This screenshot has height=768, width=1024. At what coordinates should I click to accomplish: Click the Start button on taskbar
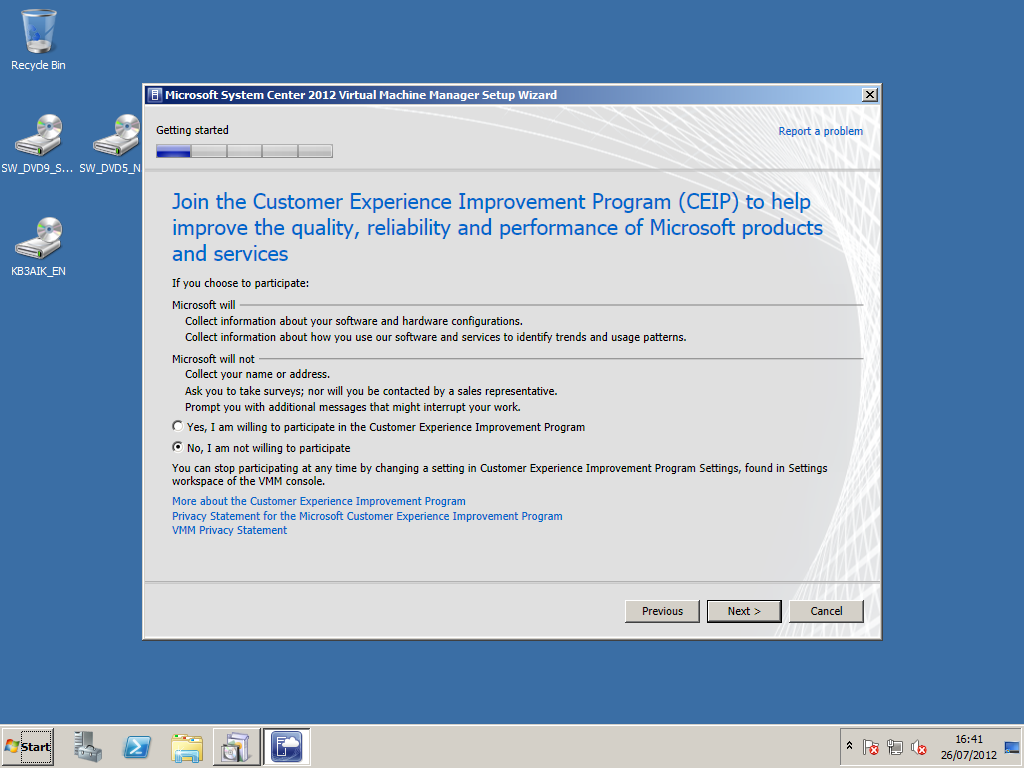tap(27, 746)
